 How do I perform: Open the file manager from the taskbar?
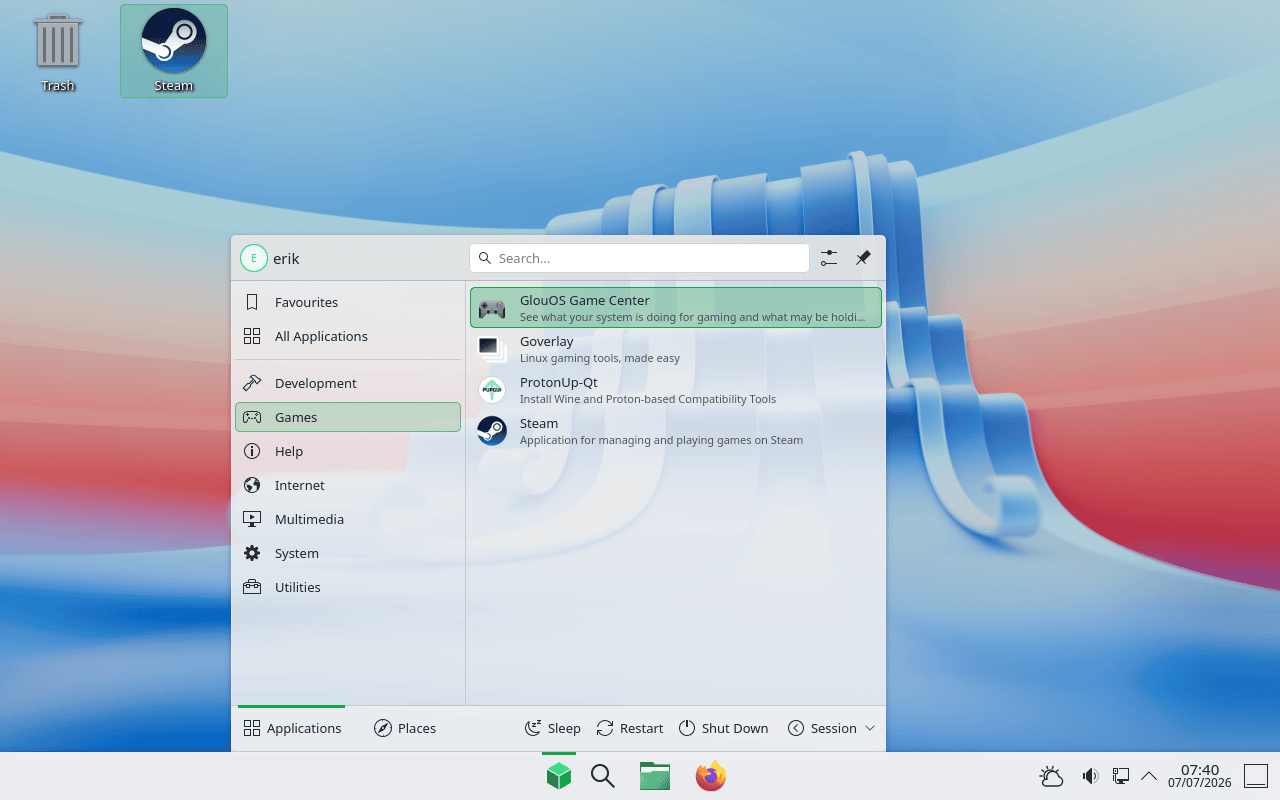click(x=655, y=776)
